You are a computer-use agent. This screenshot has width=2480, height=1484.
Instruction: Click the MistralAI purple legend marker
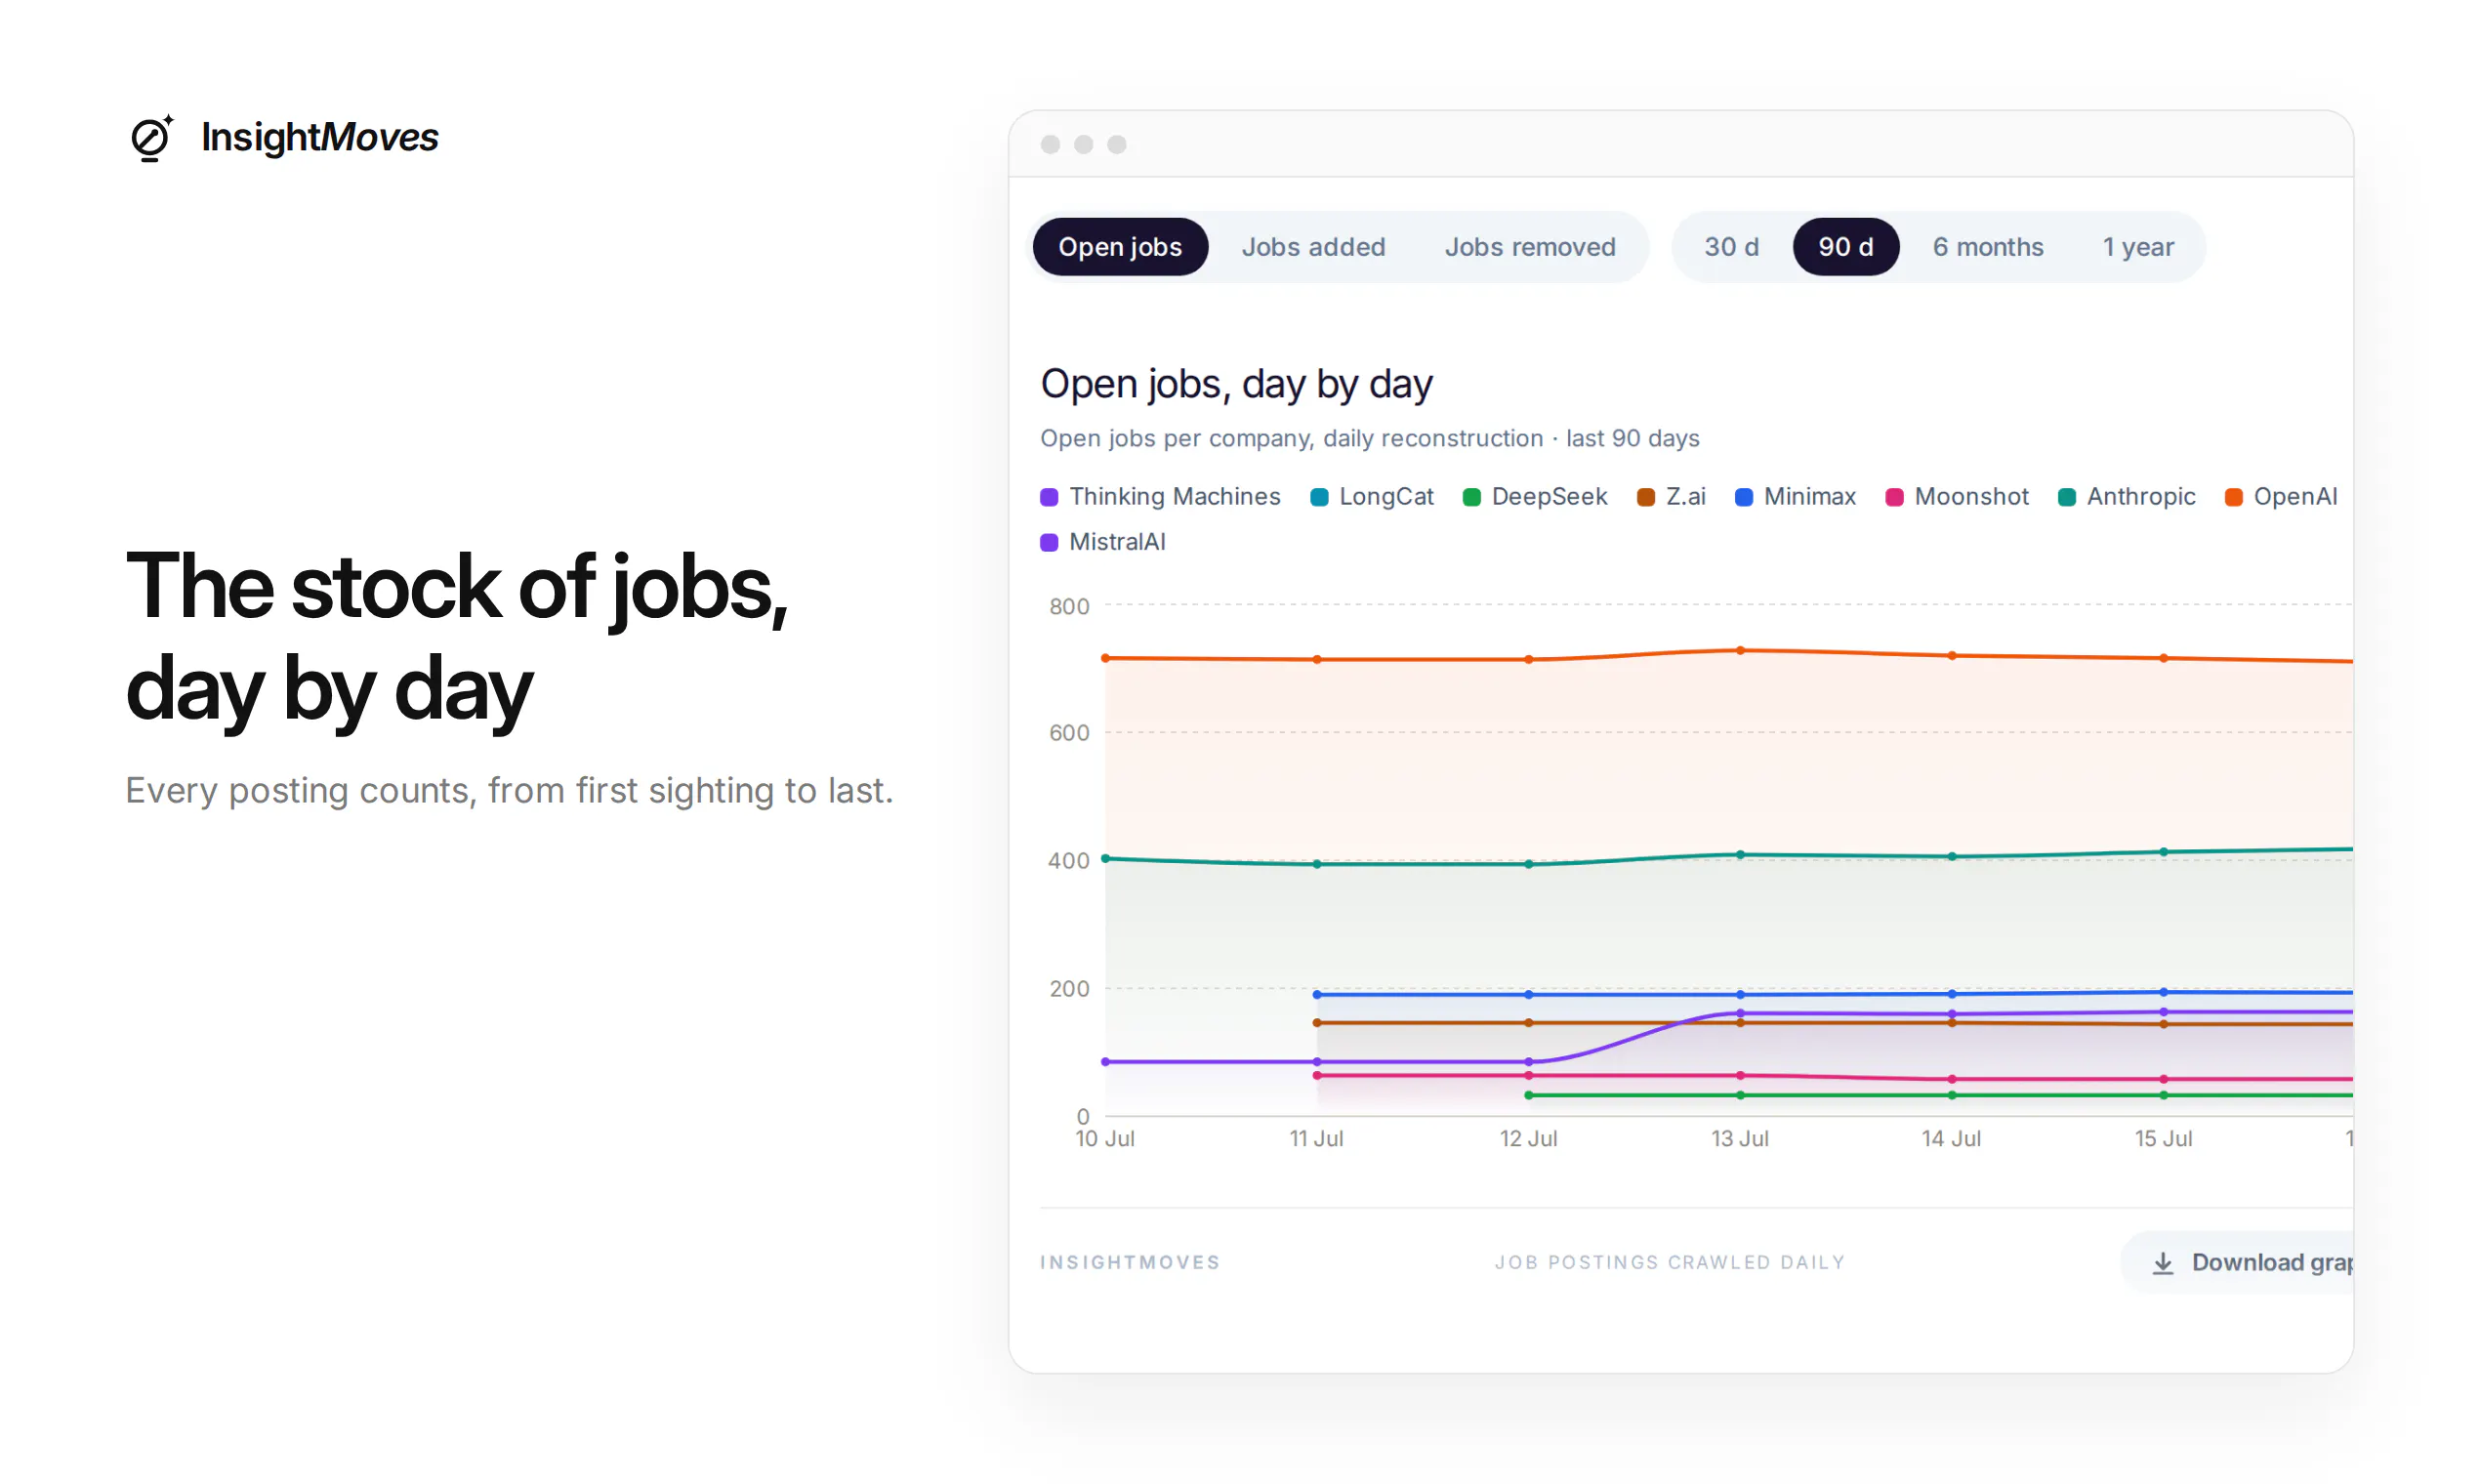click(1049, 542)
